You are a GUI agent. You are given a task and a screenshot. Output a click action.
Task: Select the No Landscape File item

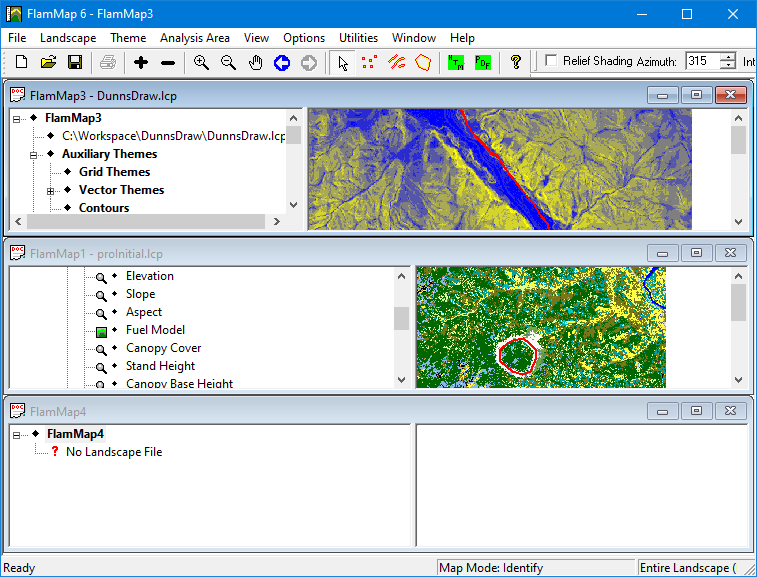[x=114, y=452]
